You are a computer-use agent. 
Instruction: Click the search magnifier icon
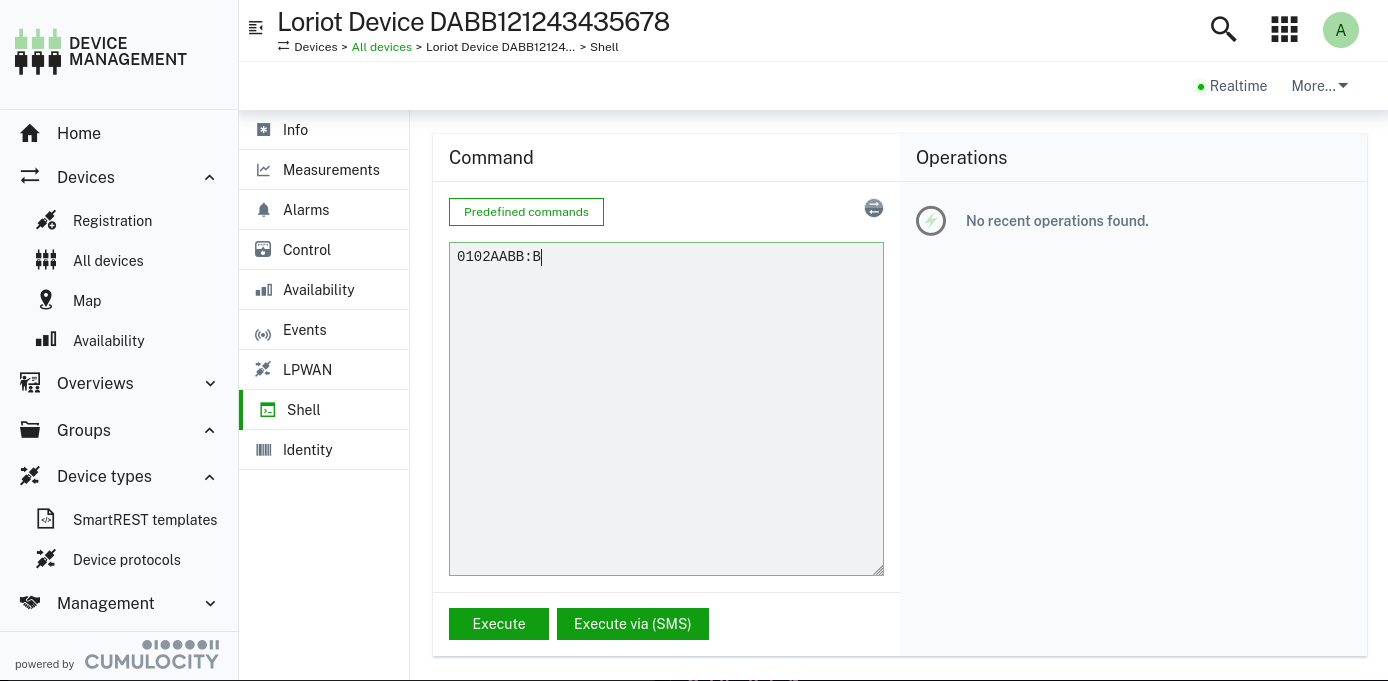click(1223, 29)
